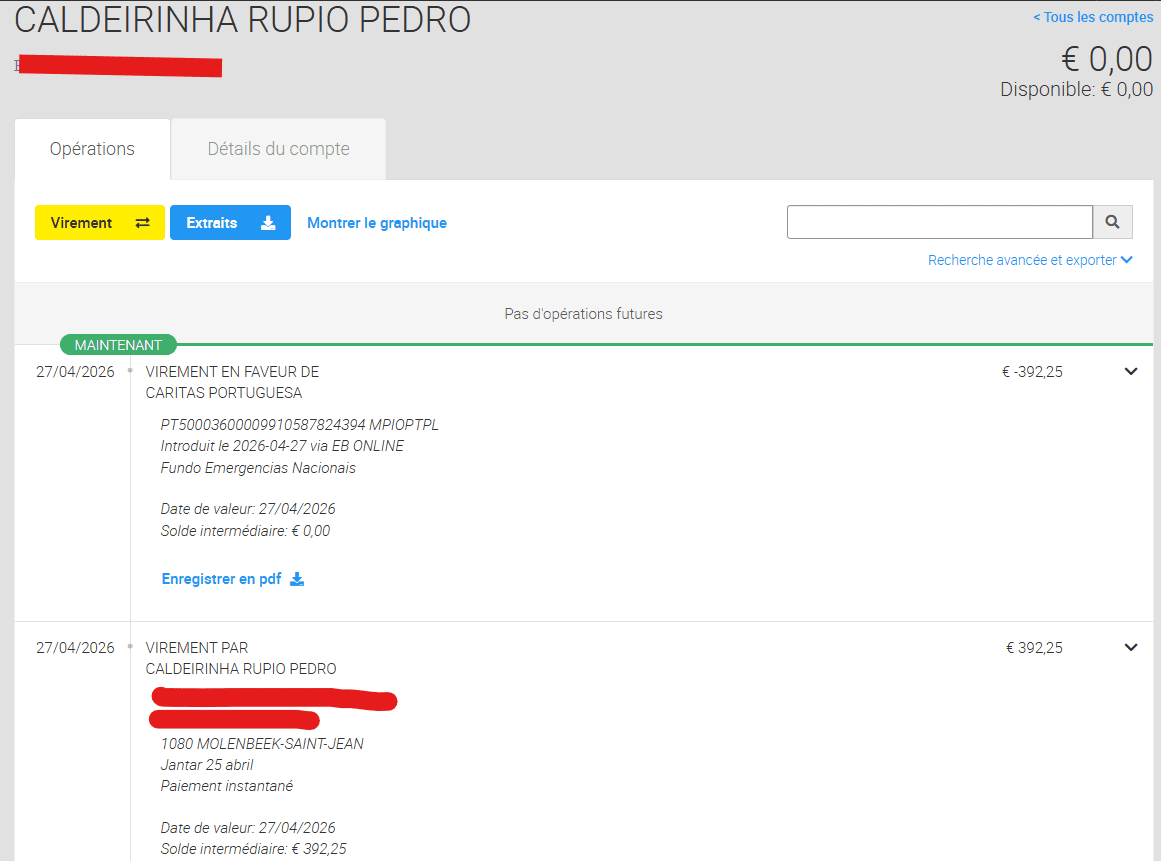Select text VIREMENT EN FAVEUR DE
Image resolution: width=1161 pixels, height=861 pixels.
pyautogui.click(x=232, y=372)
